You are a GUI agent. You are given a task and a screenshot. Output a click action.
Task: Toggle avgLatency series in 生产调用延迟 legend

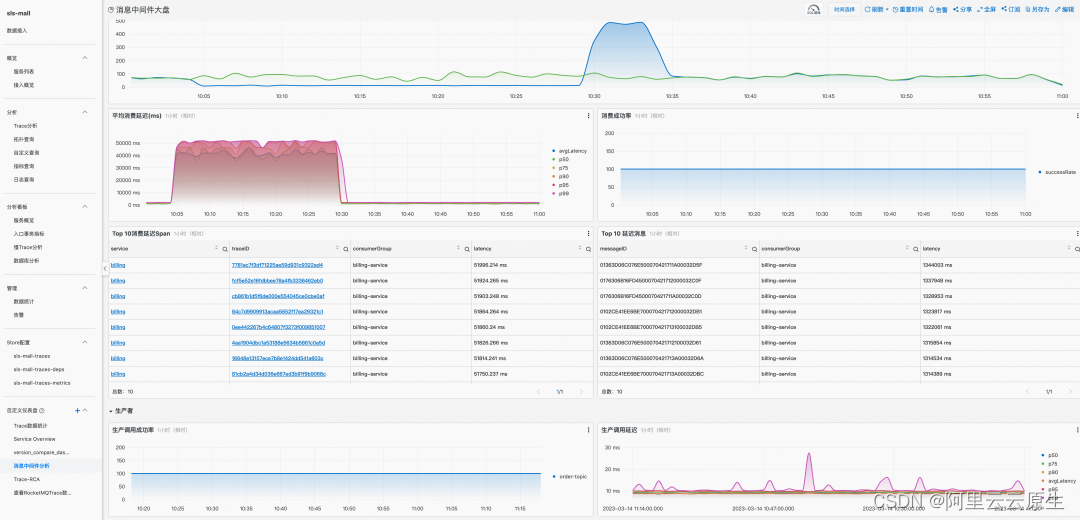pyautogui.click(x=1059, y=481)
